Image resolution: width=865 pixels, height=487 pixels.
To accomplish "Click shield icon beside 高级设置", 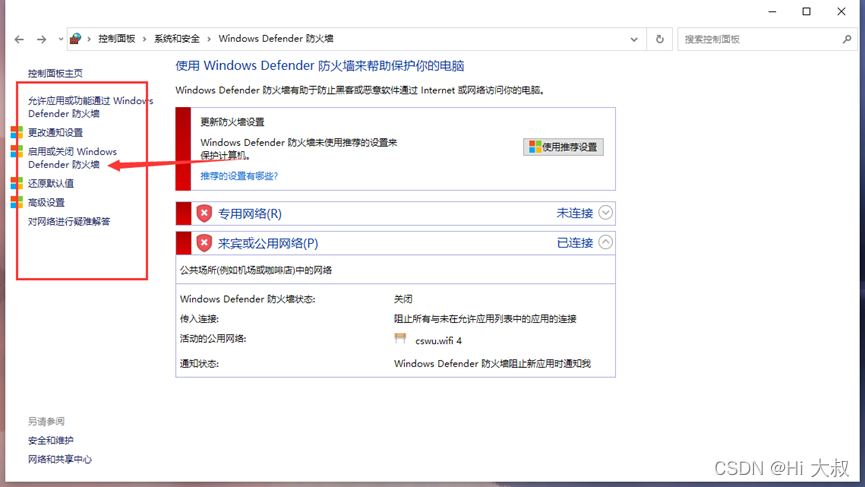I will pos(17,202).
